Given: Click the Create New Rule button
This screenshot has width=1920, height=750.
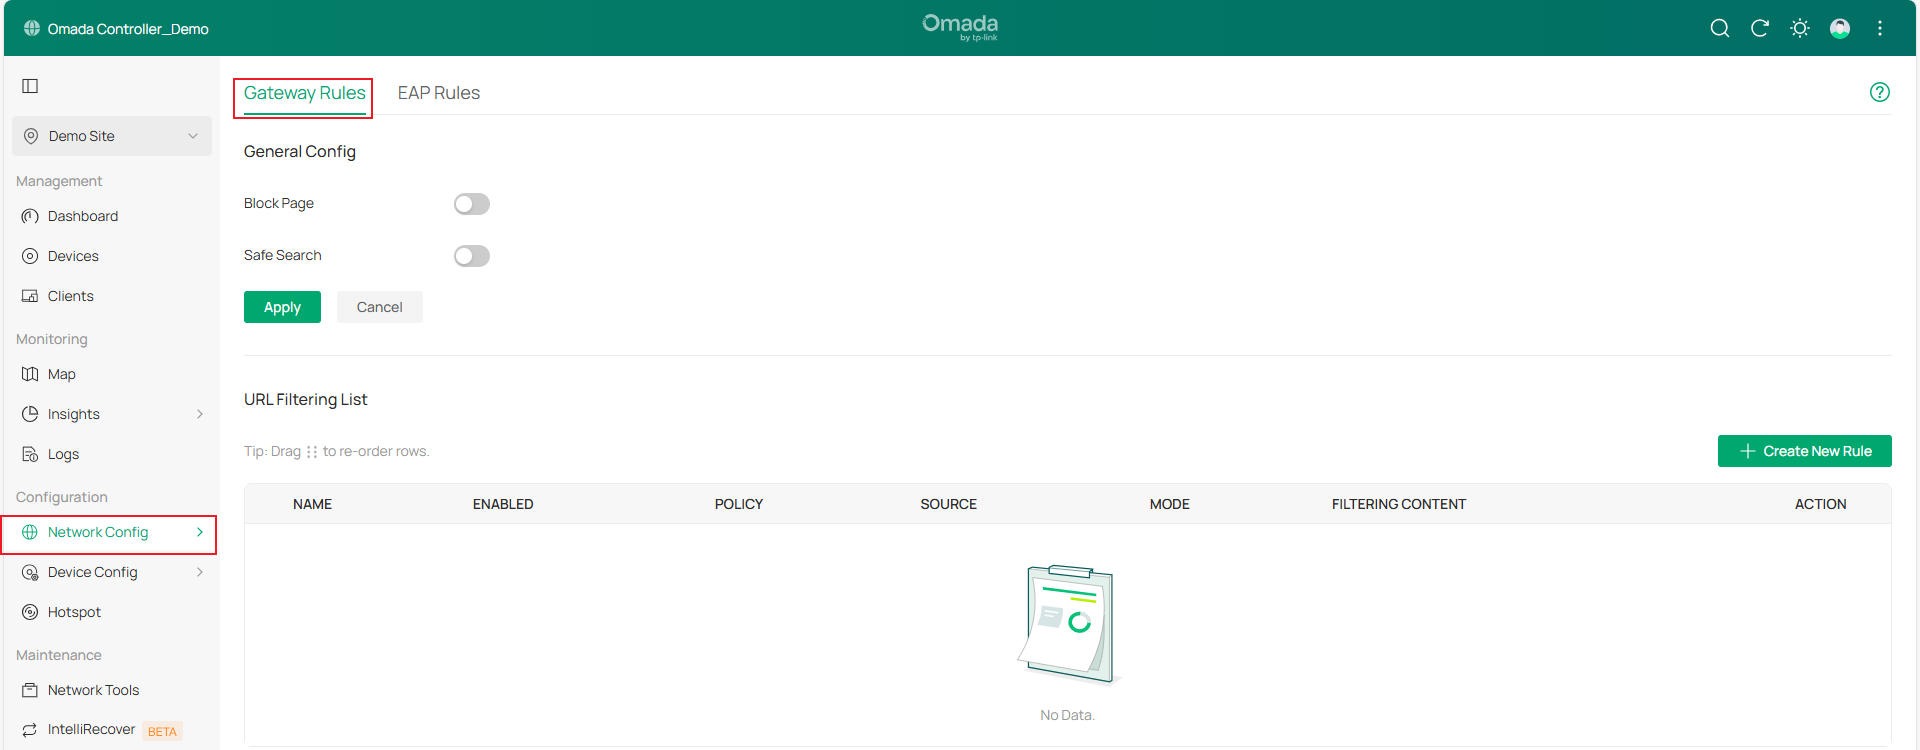Looking at the screenshot, I should tap(1805, 451).
